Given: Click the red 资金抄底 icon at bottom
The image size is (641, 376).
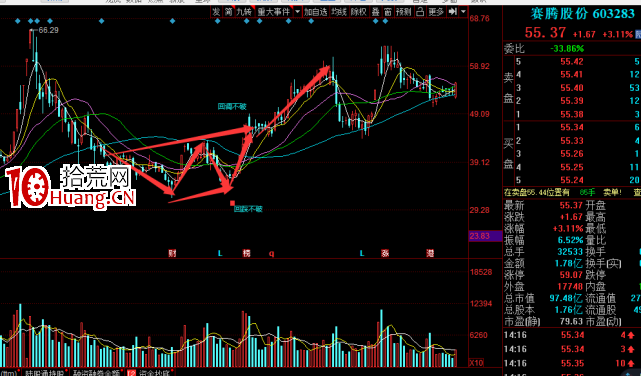Looking at the screenshot, I should (132, 373).
